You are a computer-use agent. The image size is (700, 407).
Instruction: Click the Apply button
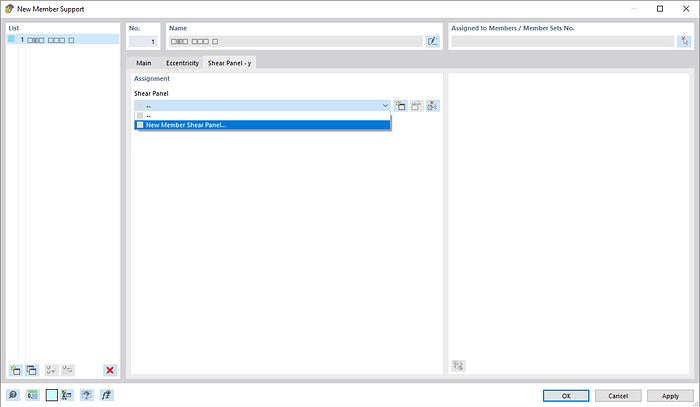[x=669, y=395]
